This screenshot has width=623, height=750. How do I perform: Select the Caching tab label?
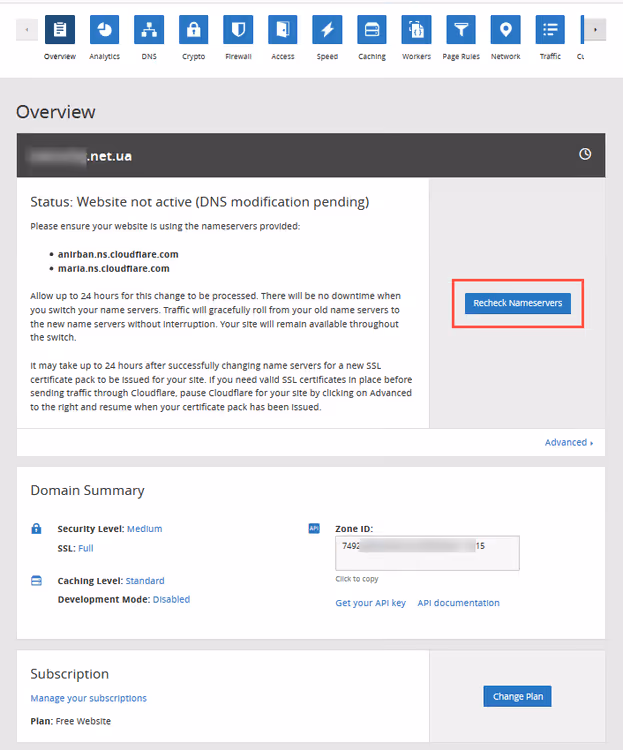point(372,56)
